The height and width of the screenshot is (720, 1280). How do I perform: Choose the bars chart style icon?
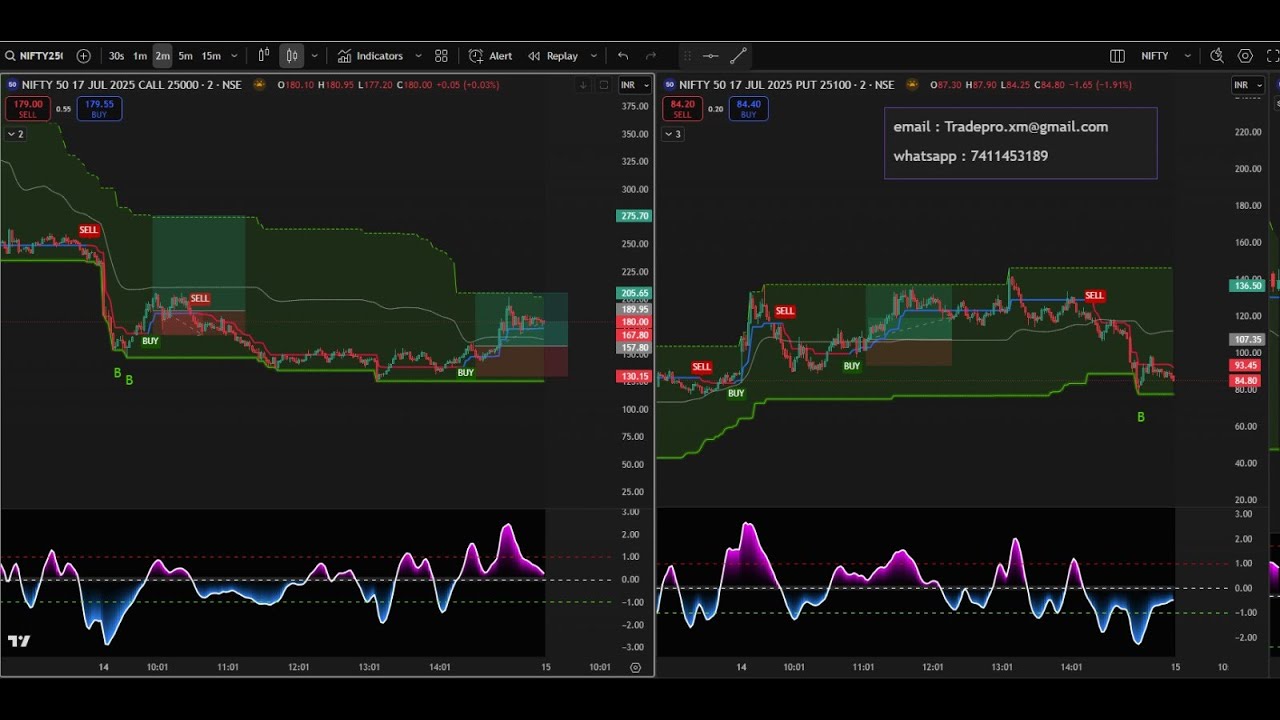pos(264,56)
